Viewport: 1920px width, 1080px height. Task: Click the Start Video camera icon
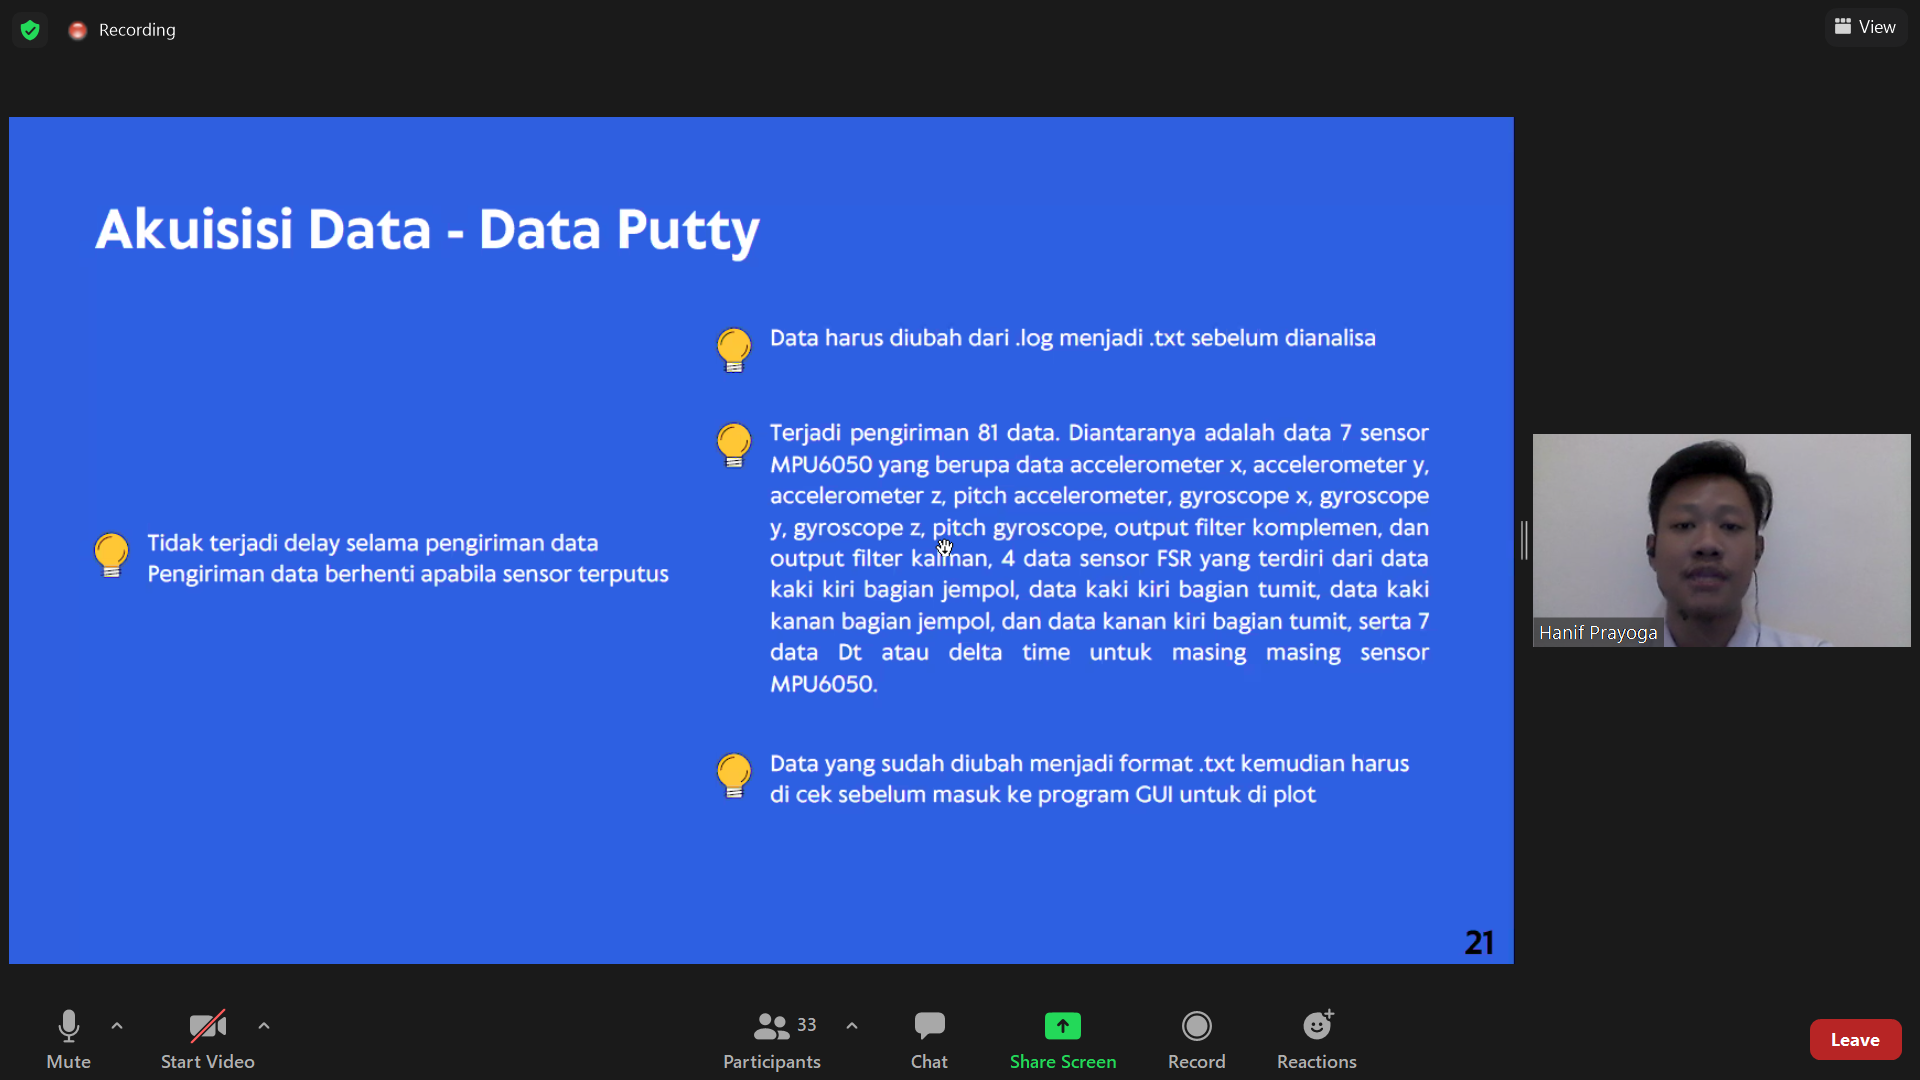(207, 1026)
